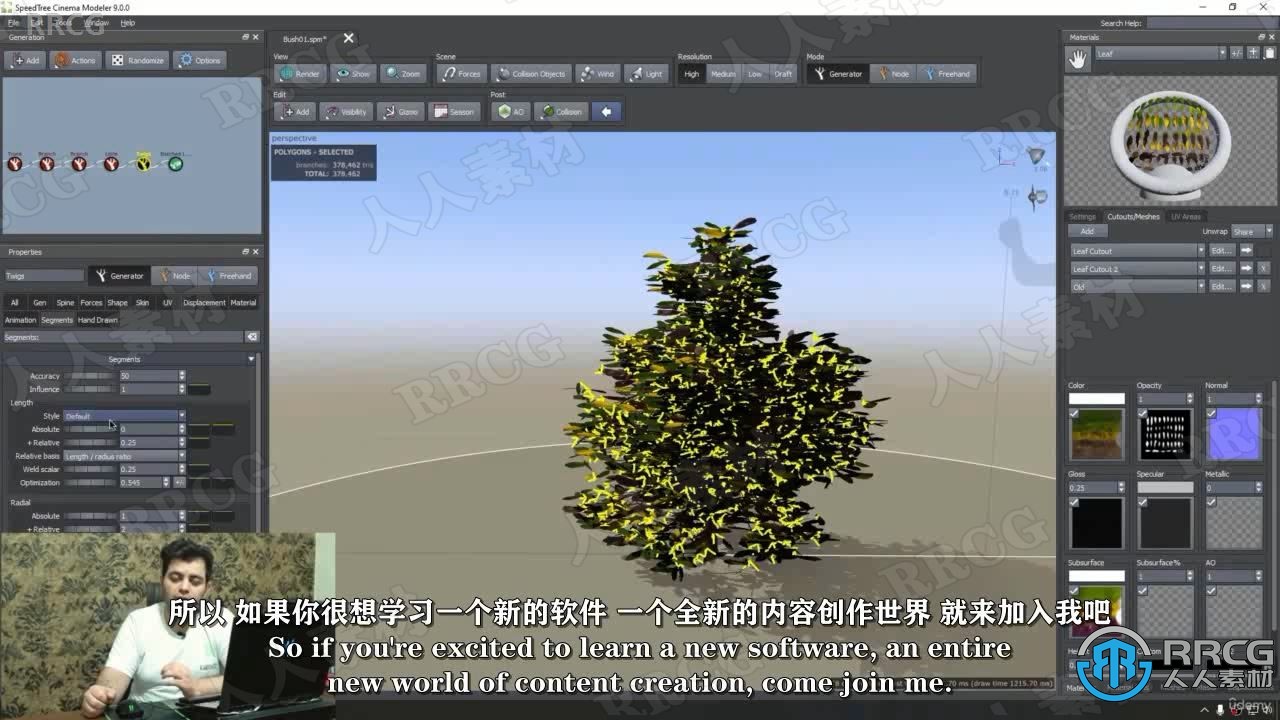This screenshot has width=1280, height=720.
Task: Switch to the UV Areas tab
Action: 1186,216
